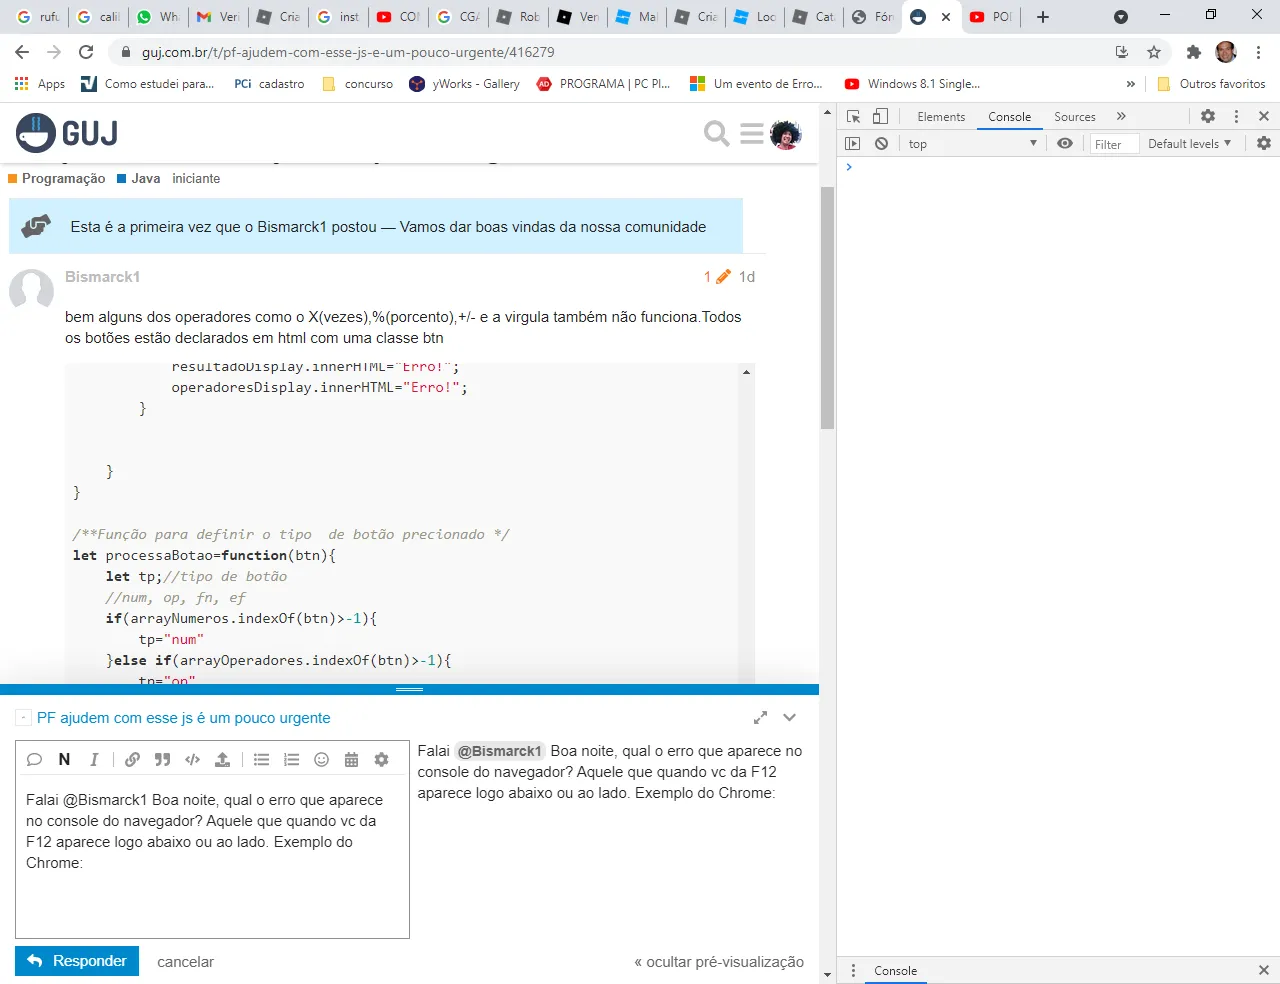Open the JavaScript context 'top' dropdown
The height and width of the screenshot is (984, 1280).
[x=972, y=144]
